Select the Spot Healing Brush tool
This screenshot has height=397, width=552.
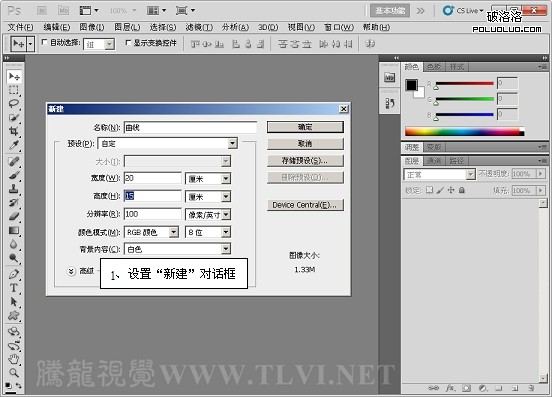(x=14, y=161)
